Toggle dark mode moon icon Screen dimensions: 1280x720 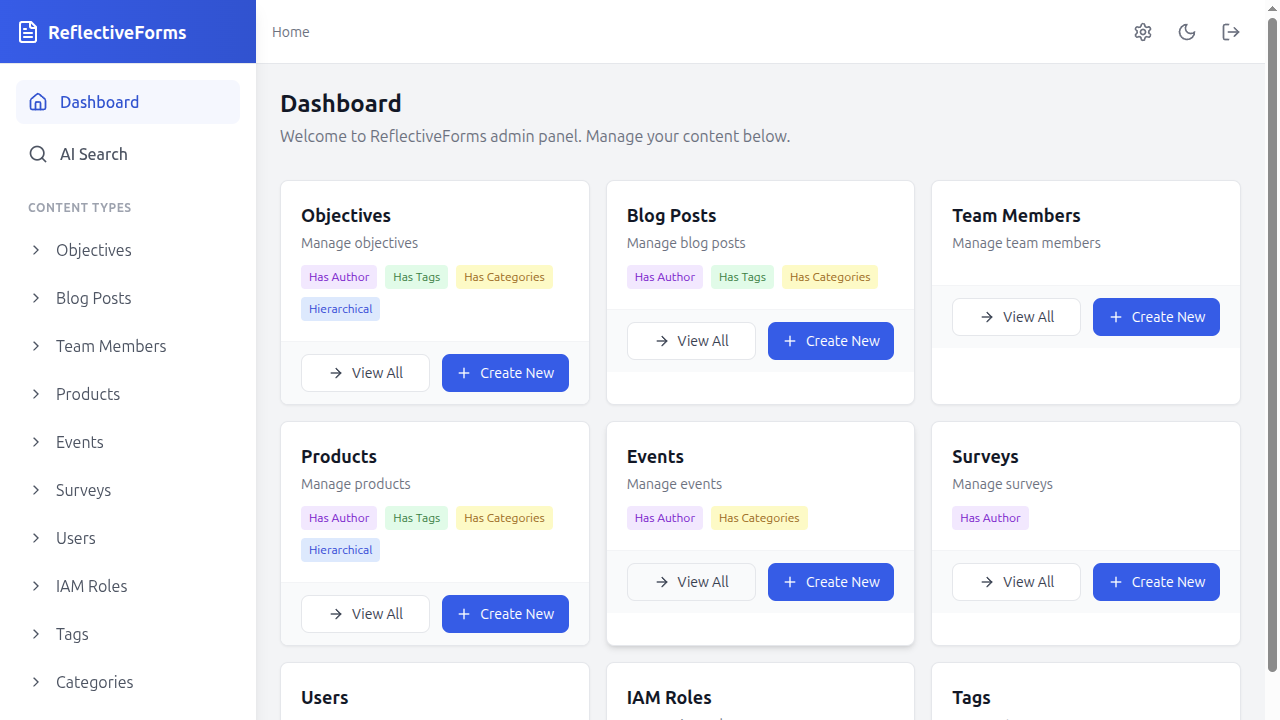tap(1187, 32)
